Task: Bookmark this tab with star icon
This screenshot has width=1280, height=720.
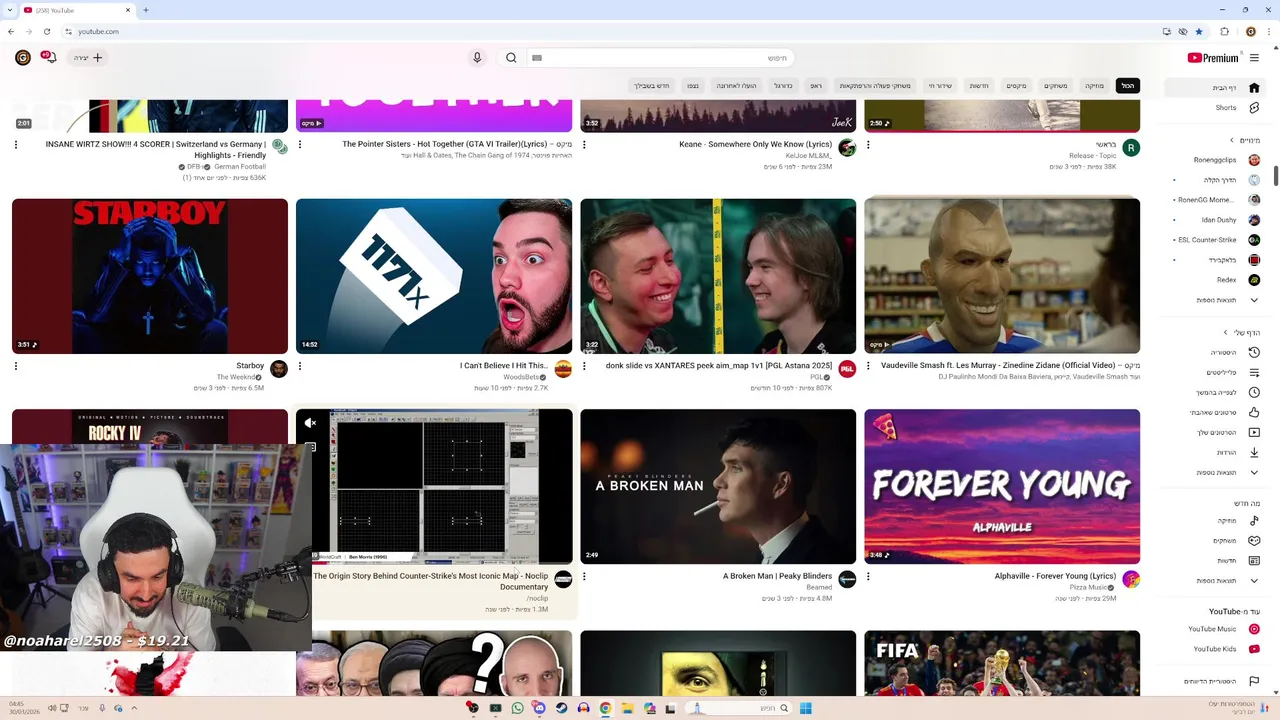Action: (1199, 31)
